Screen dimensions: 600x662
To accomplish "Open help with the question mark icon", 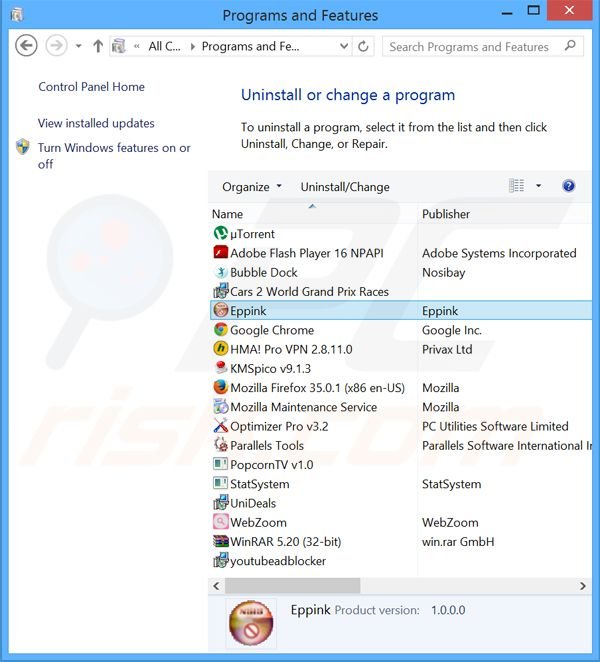I will click(x=568, y=186).
